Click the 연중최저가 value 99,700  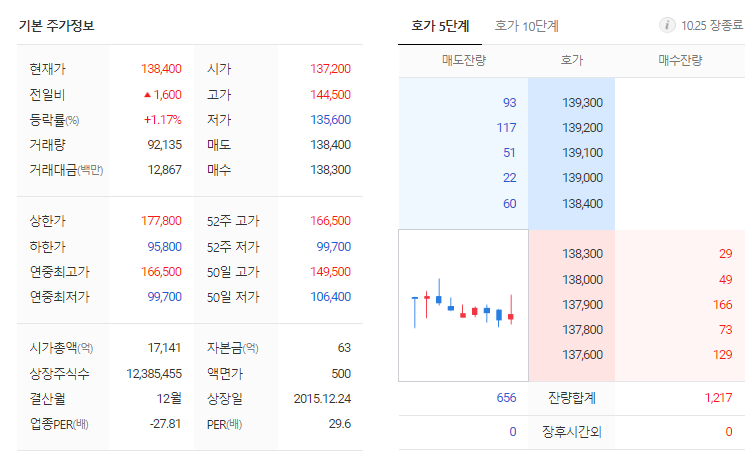164,297
